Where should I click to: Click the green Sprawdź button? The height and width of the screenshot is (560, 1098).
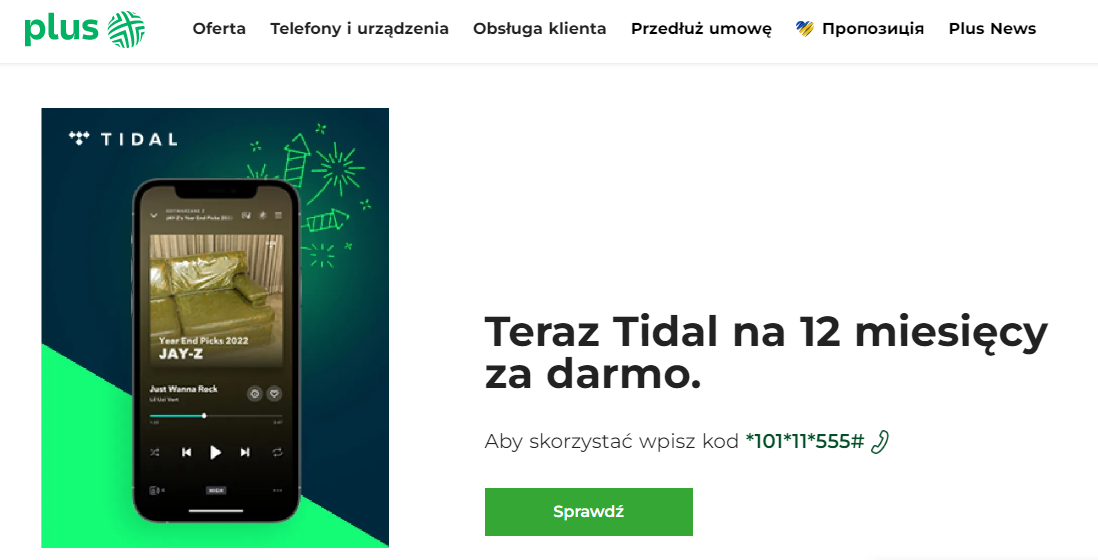click(589, 512)
